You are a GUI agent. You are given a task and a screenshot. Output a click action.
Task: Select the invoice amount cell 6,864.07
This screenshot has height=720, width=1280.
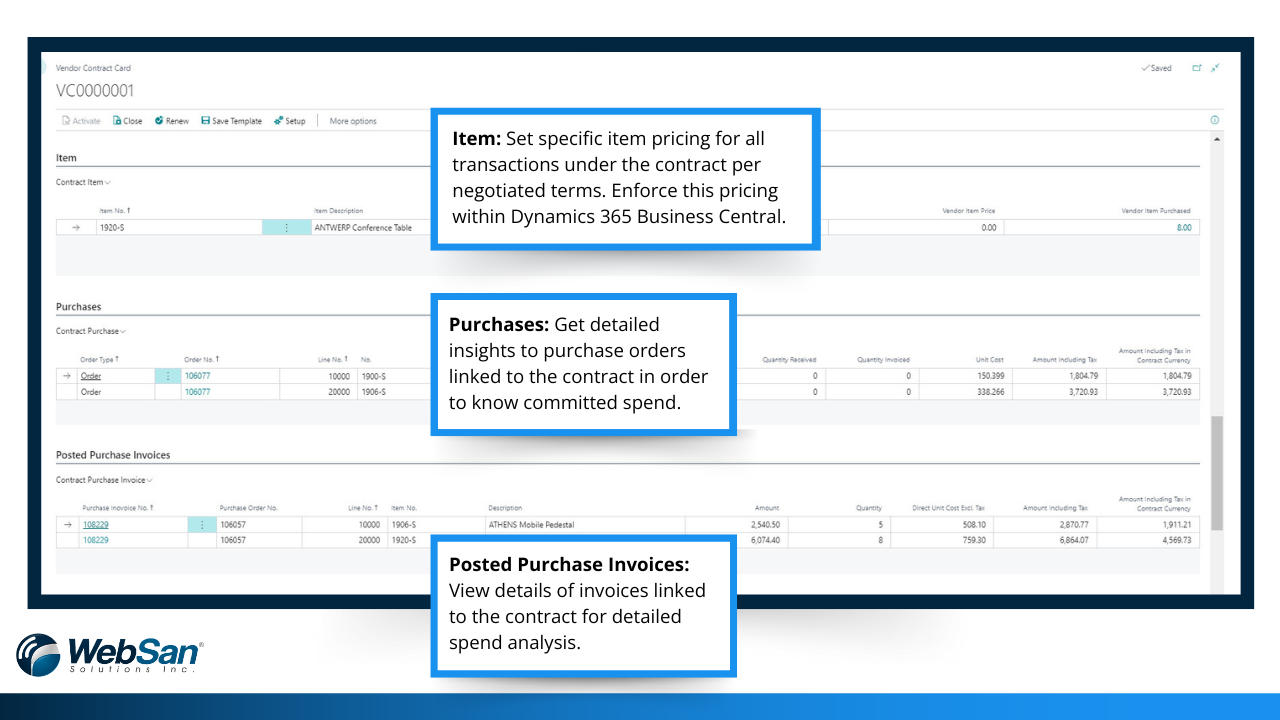click(1047, 540)
